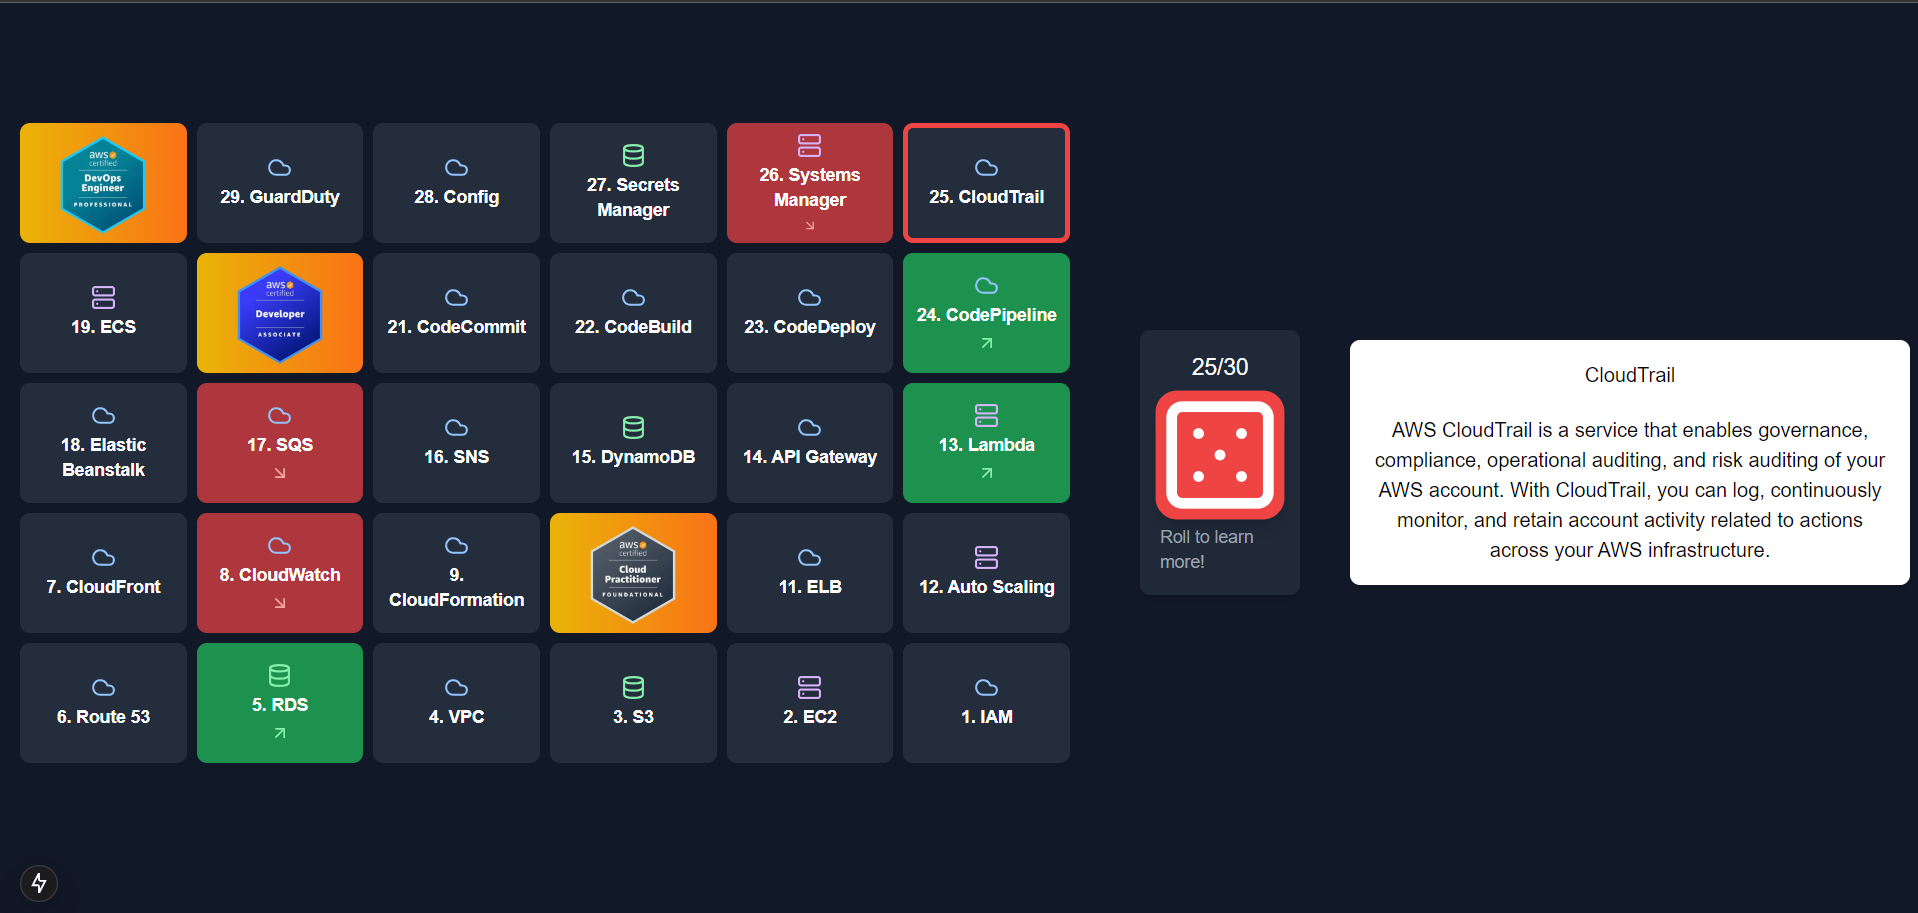
Task: Click the up arrow on RDS tile
Action: point(280,733)
